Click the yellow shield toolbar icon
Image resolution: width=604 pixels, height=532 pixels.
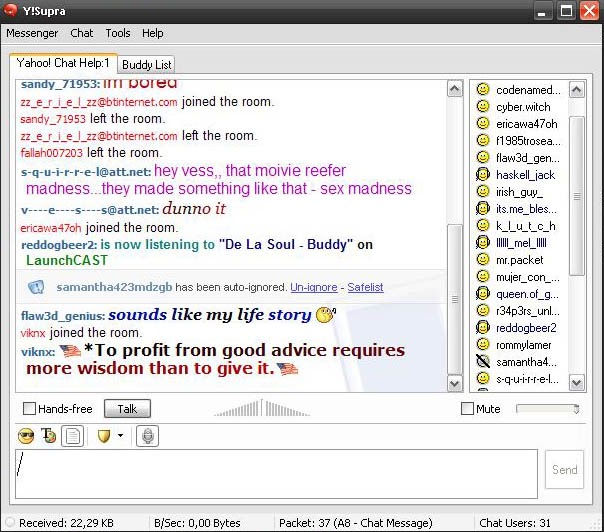pos(104,436)
